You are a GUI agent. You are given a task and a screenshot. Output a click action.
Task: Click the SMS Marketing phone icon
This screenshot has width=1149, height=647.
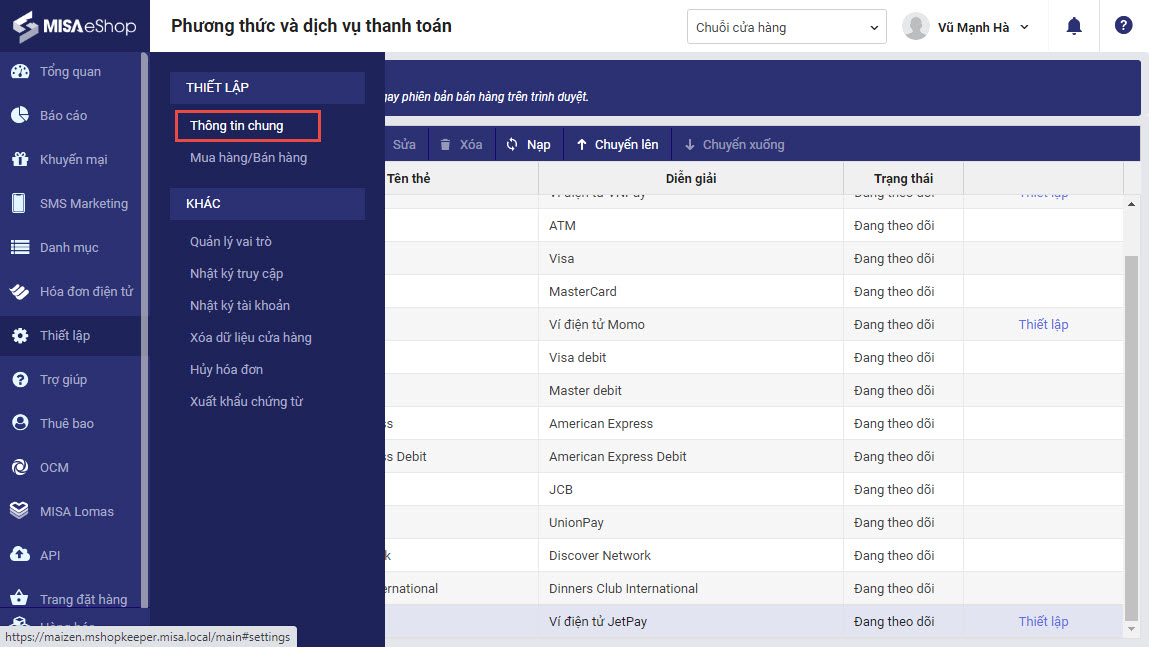19,204
